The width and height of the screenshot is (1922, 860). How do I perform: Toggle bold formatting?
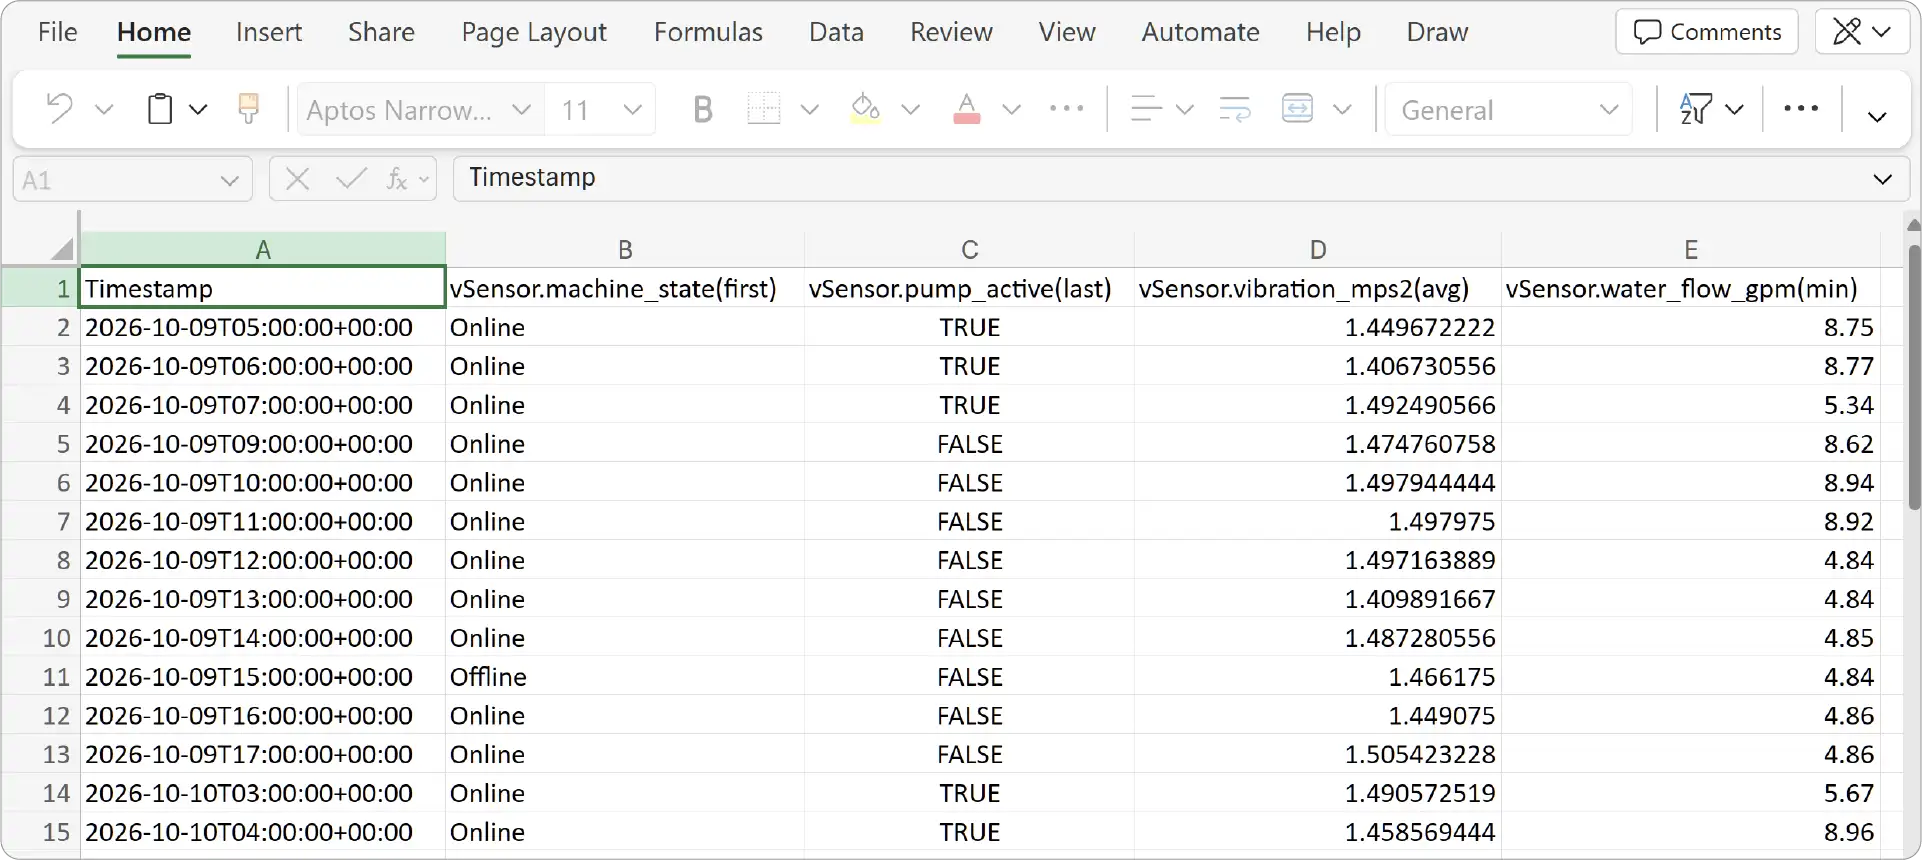(703, 109)
